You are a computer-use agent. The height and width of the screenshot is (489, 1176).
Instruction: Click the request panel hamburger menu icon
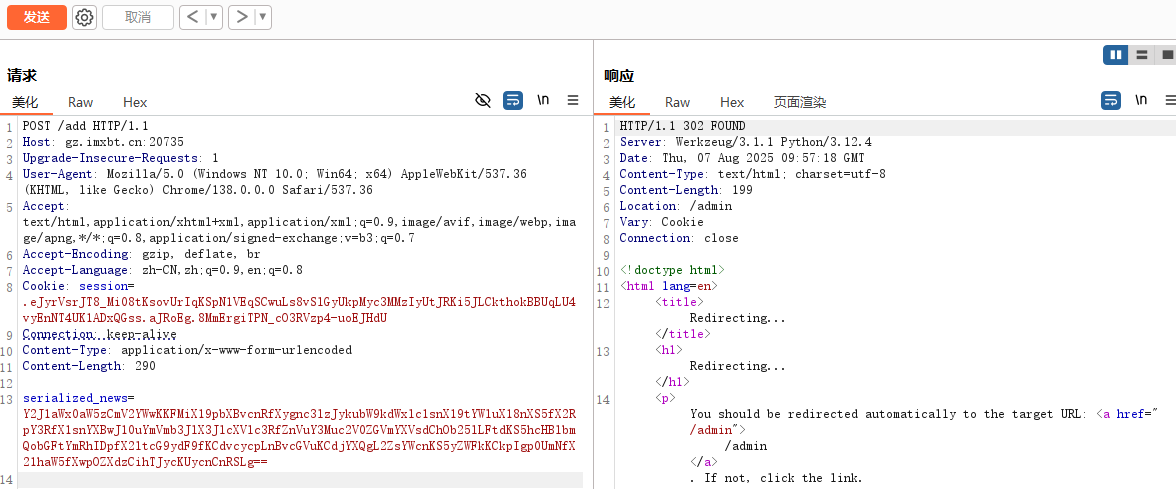point(573,100)
